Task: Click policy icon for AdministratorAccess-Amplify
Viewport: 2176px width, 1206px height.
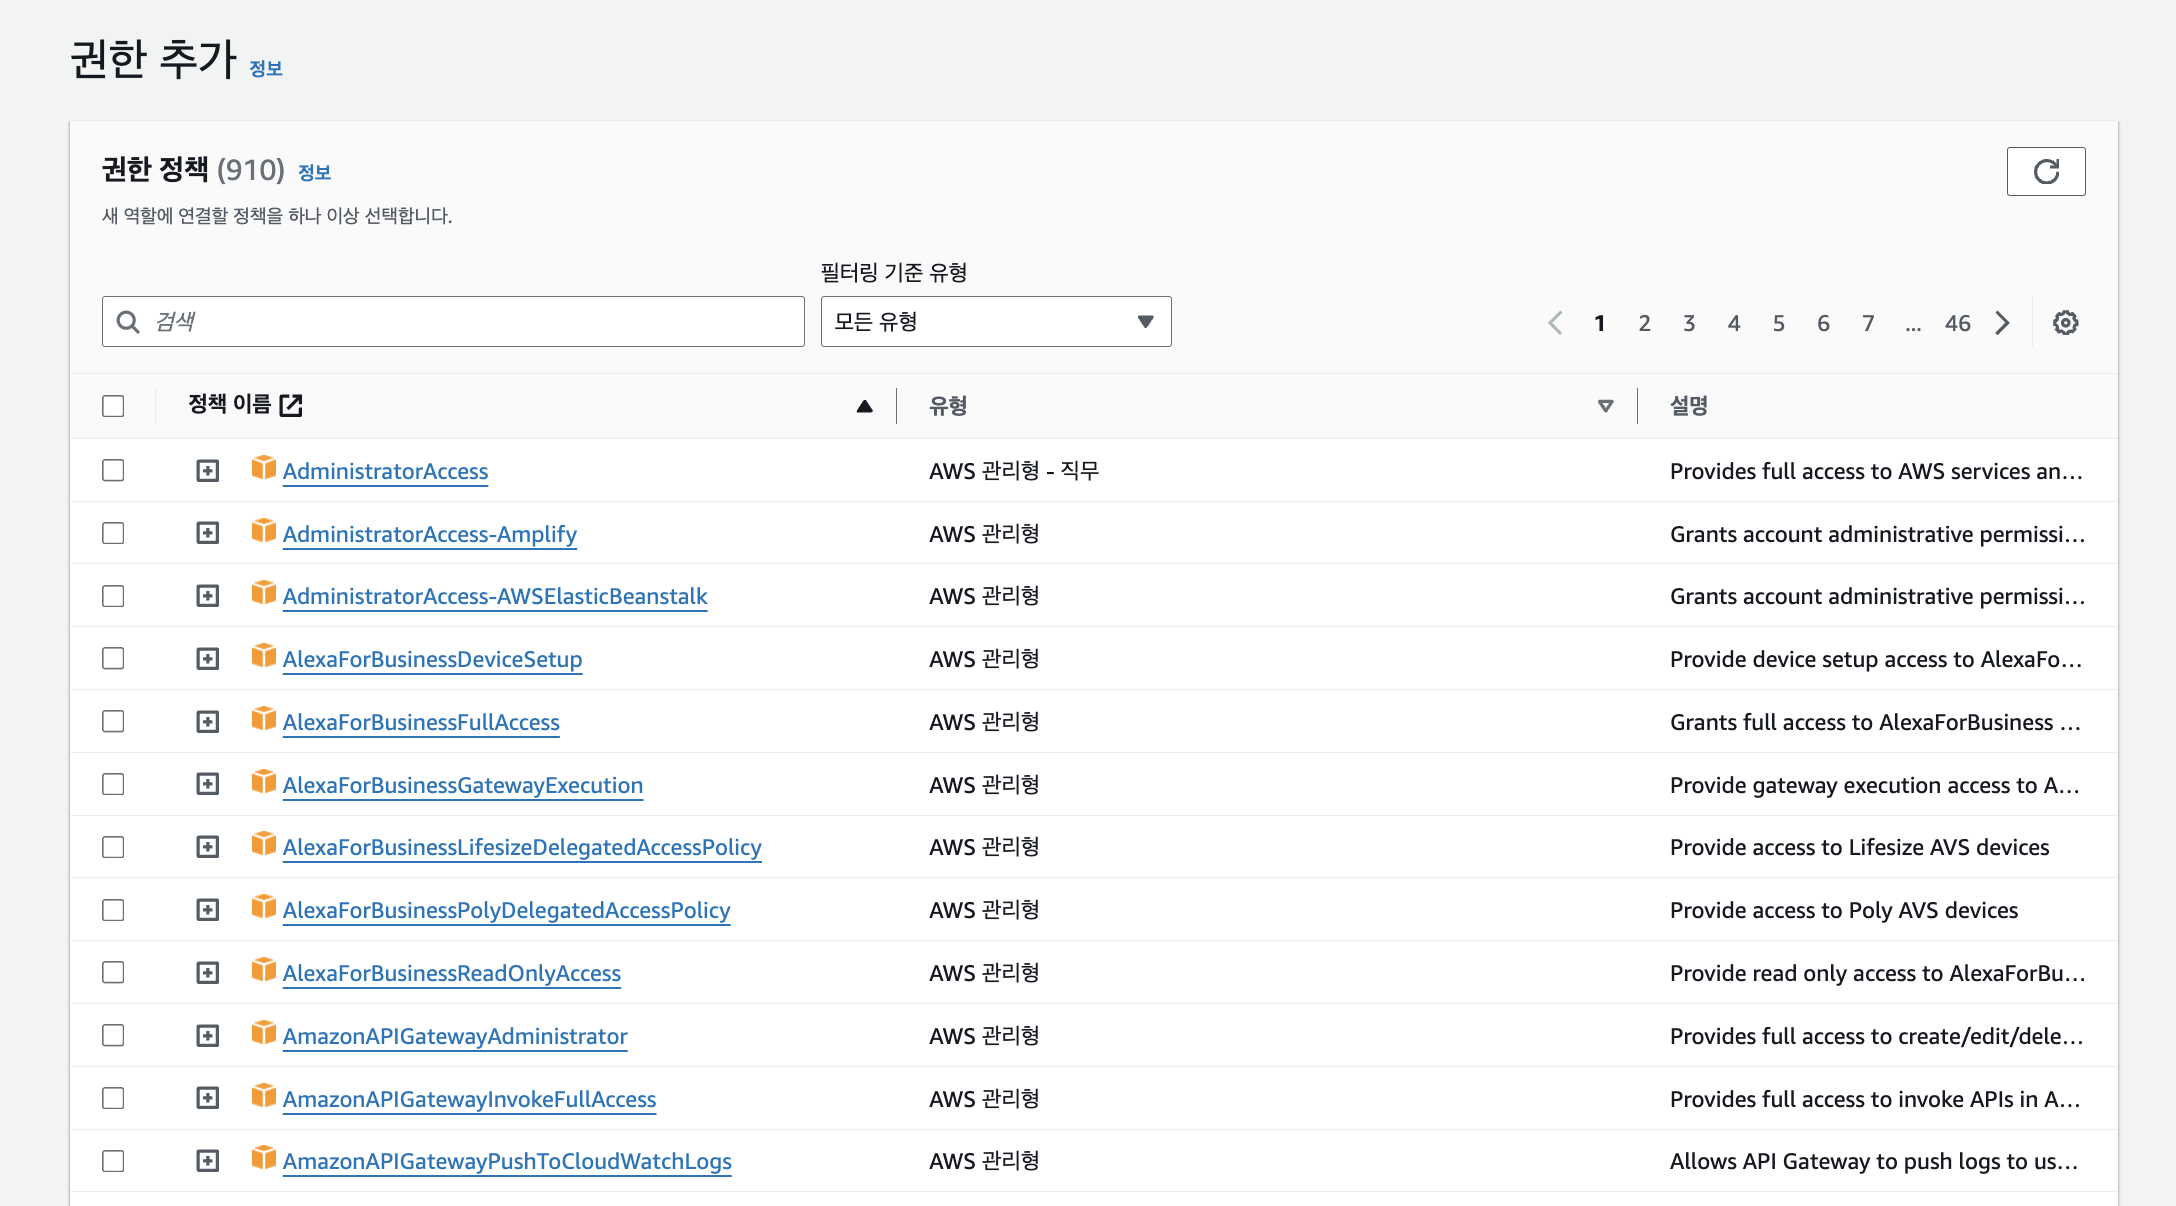Action: pos(264,531)
